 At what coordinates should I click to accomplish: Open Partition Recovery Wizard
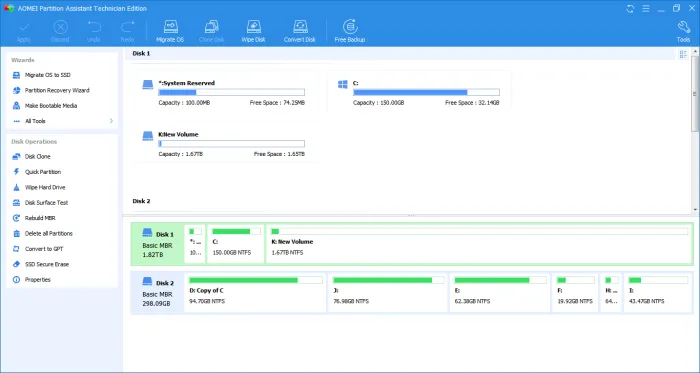[57, 90]
